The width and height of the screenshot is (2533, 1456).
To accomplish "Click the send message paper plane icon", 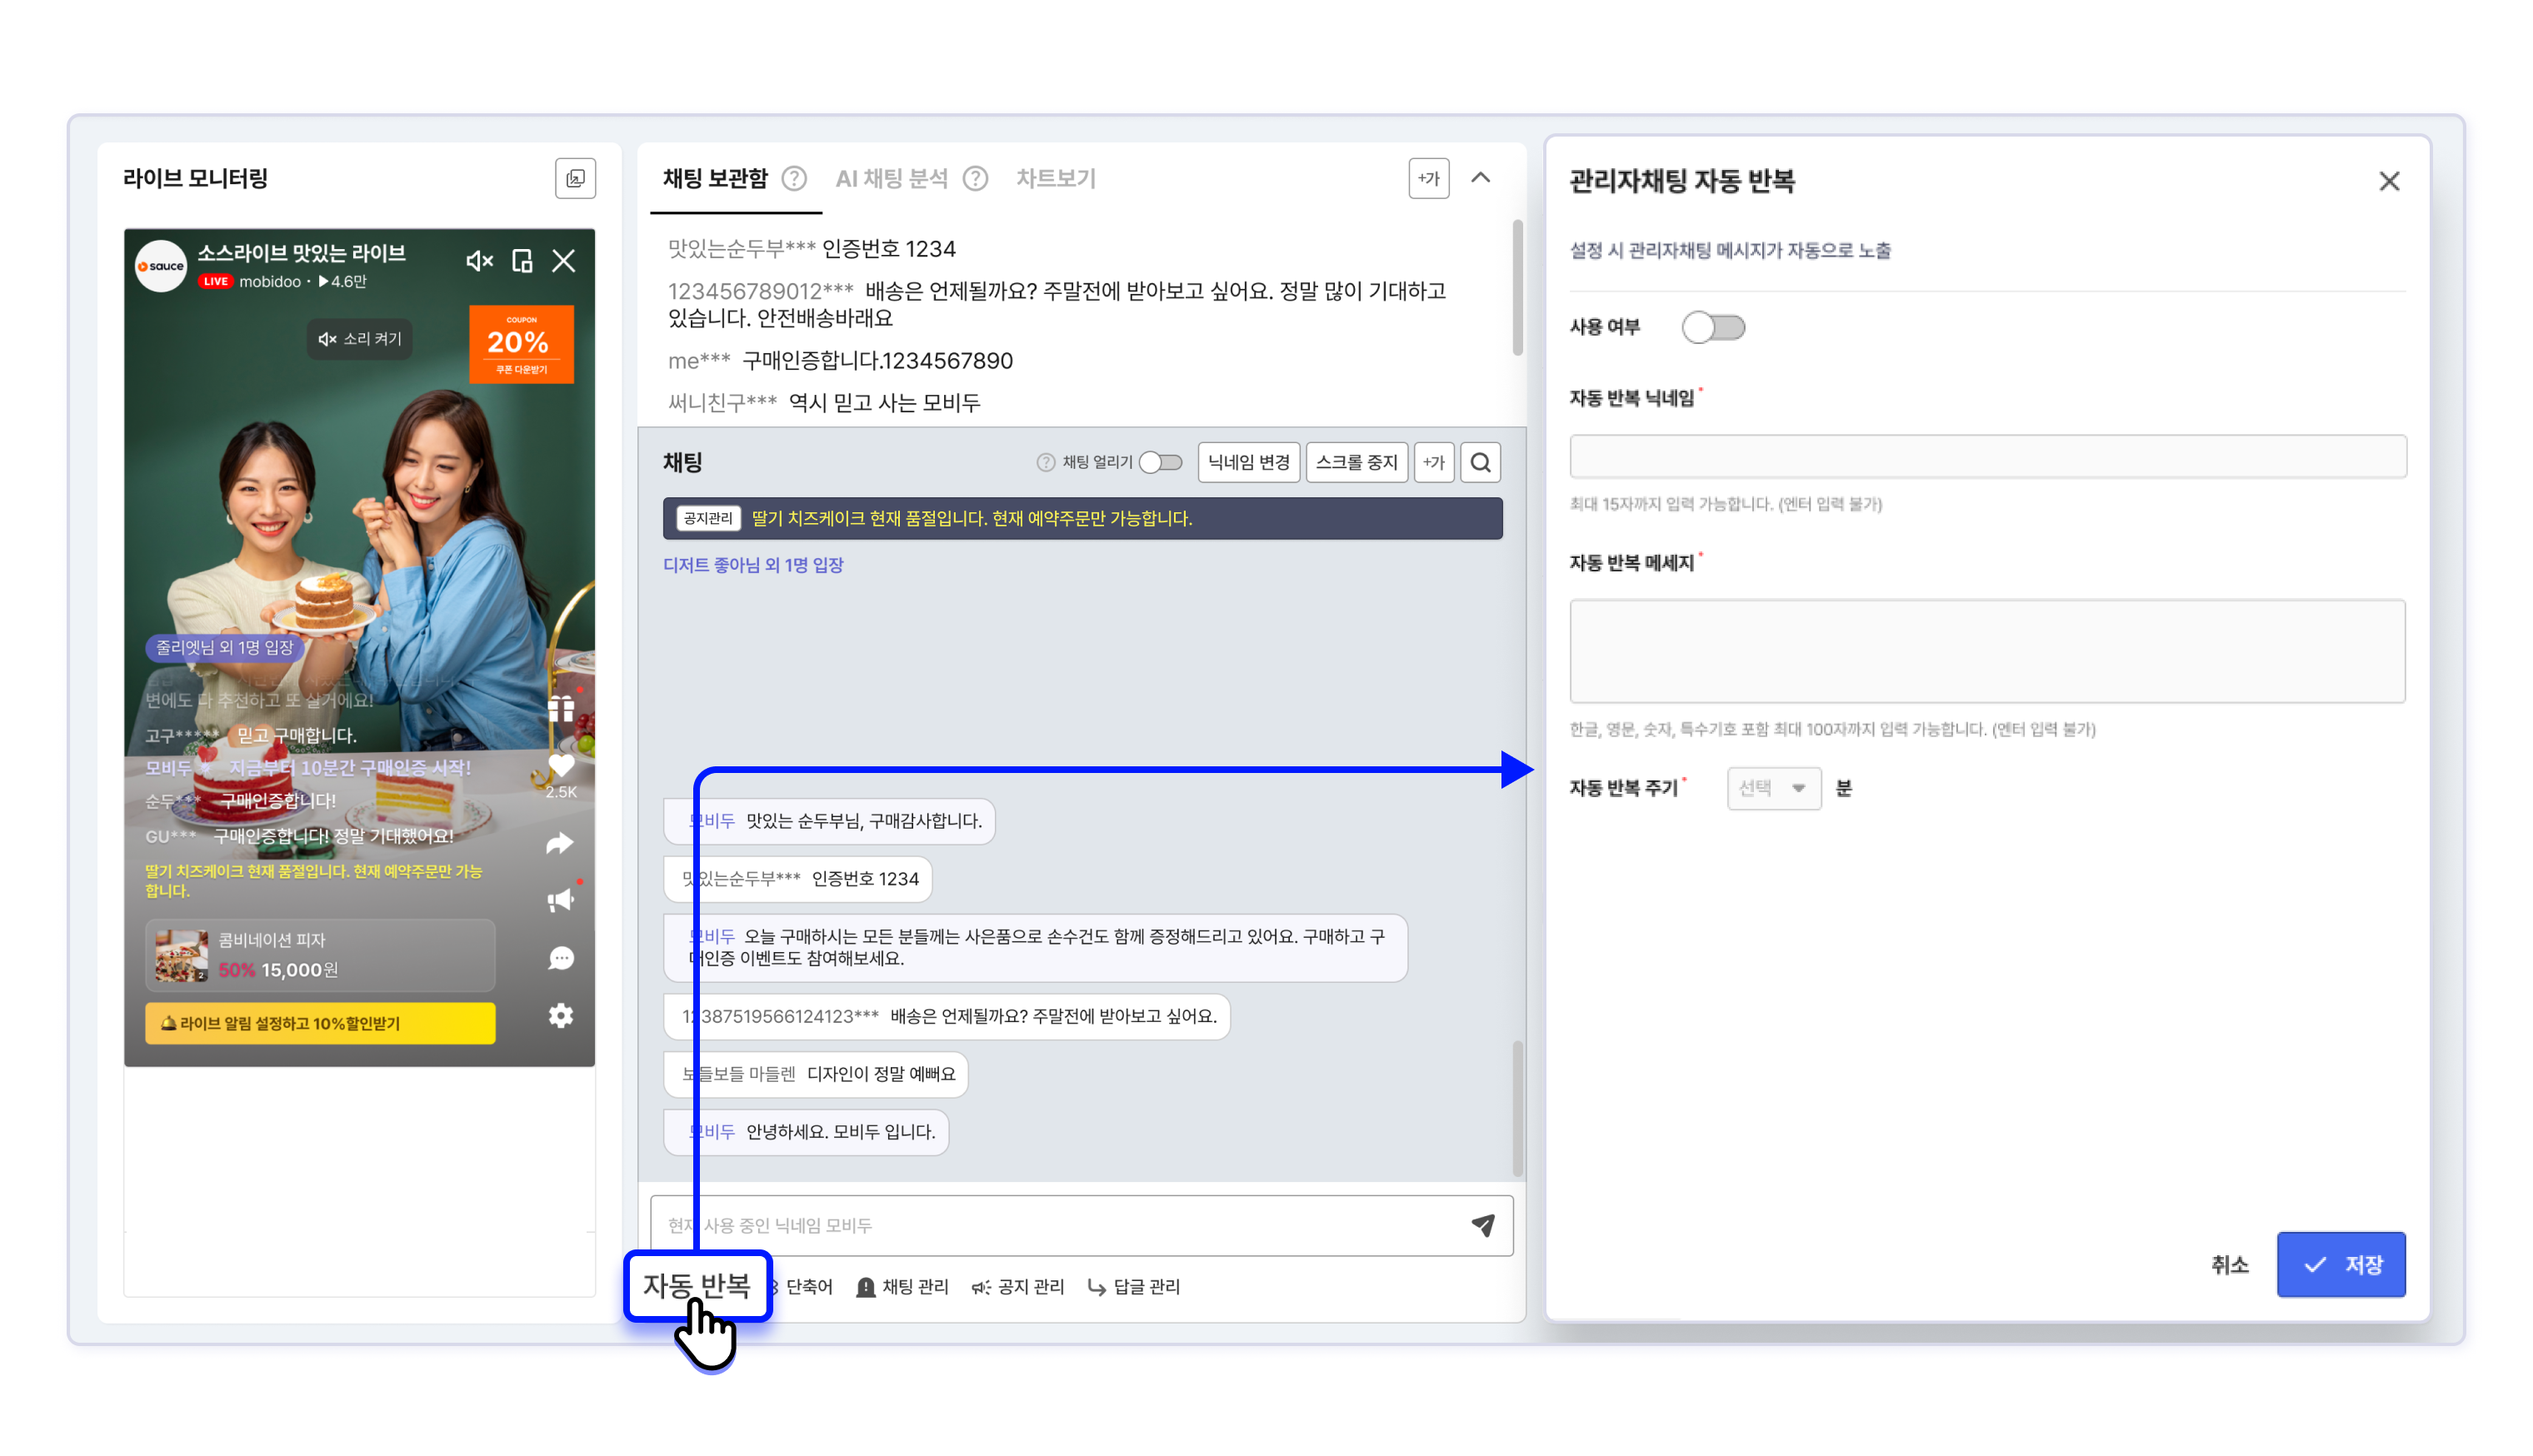I will tap(1482, 1225).
